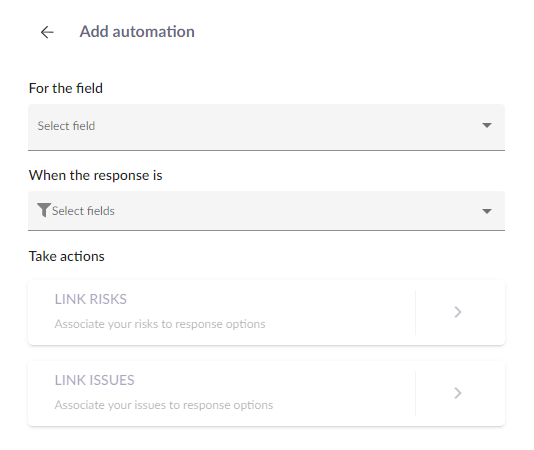This screenshot has width=534, height=450.
Task: Go back using the left arrow
Action: 47,32
